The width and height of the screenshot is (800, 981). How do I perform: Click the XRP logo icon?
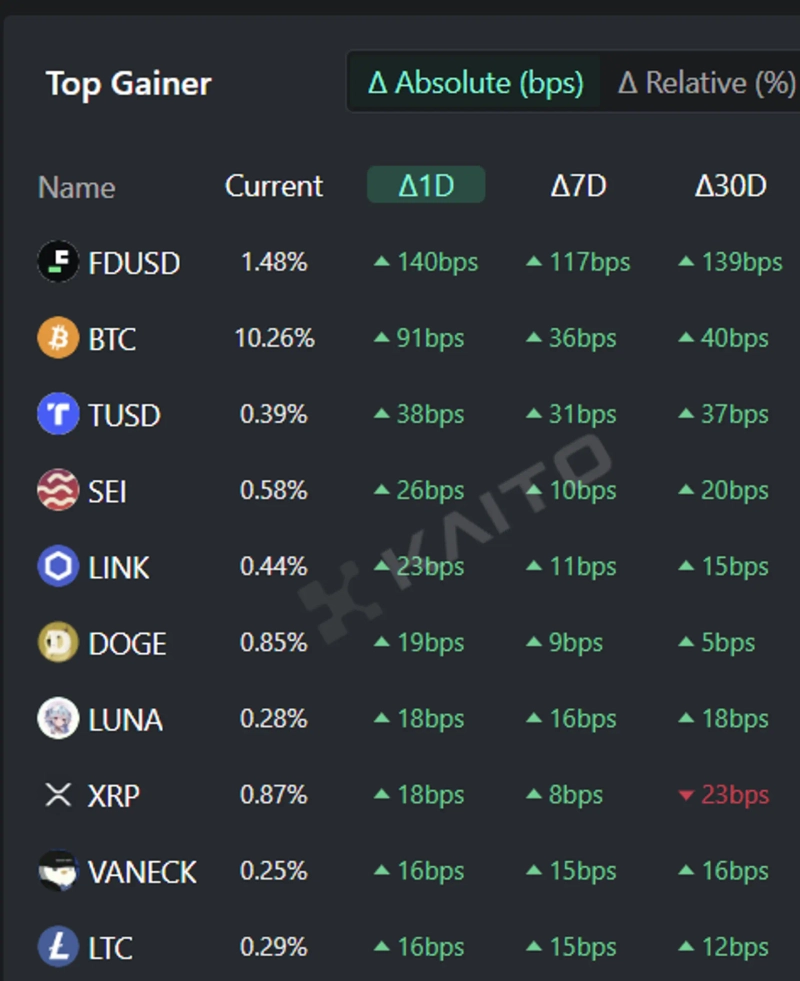point(58,795)
